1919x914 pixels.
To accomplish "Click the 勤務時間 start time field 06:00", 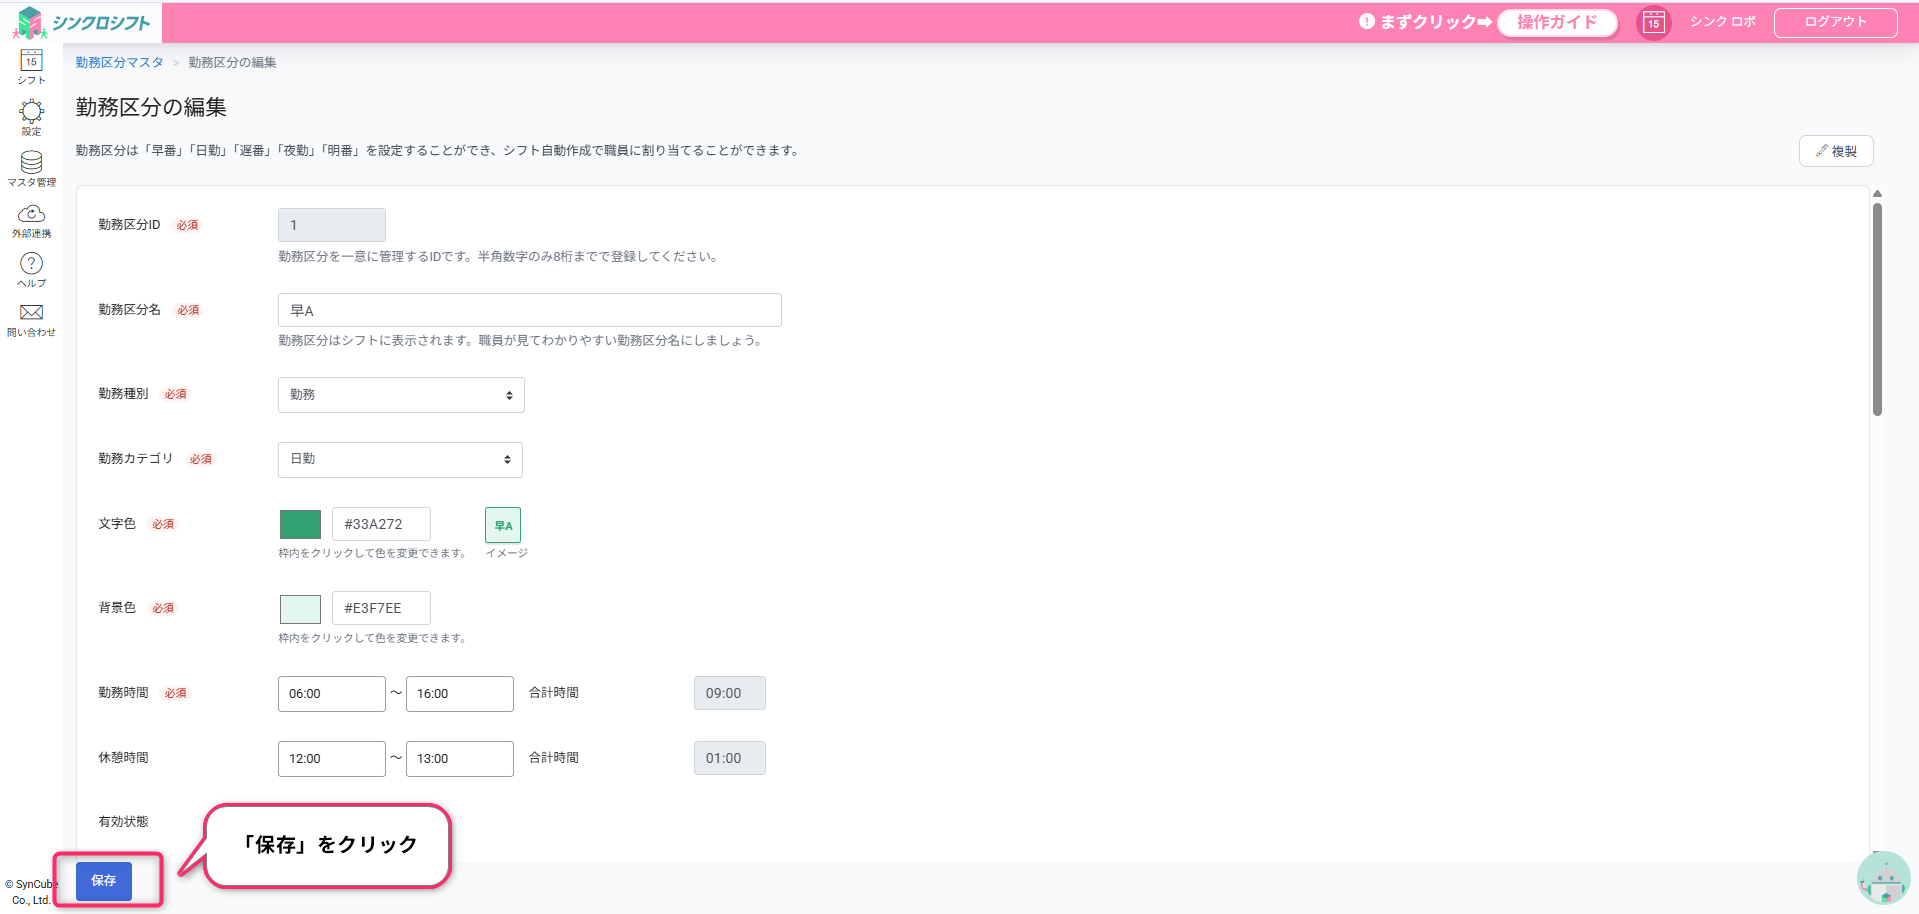I will pyautogui.click(x=331, y=694).
